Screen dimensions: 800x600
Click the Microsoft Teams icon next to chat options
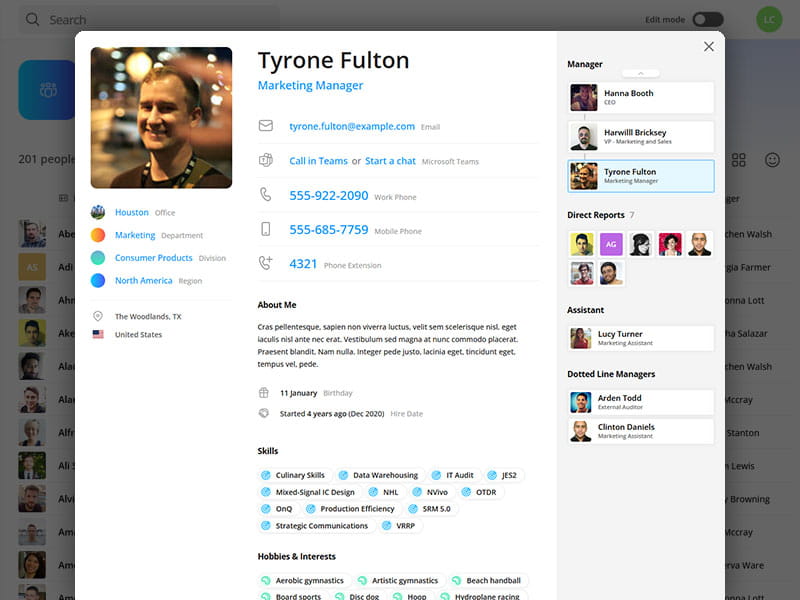[264, 159]
